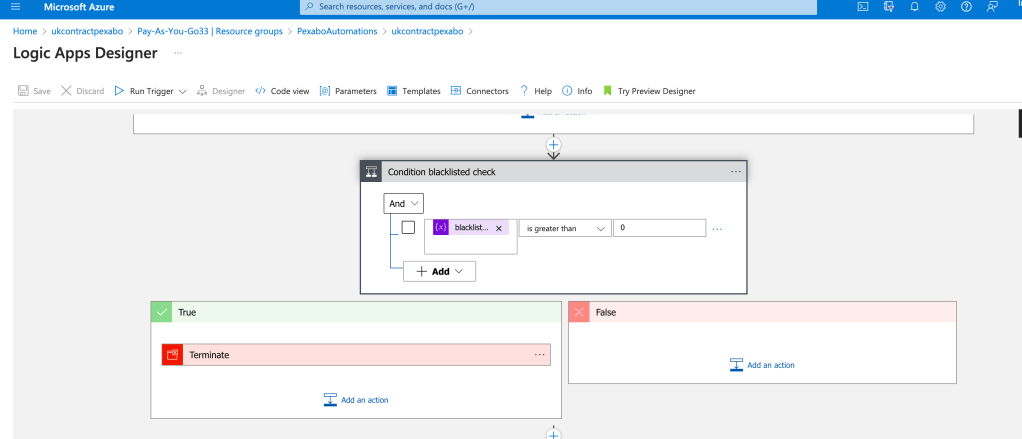Open Templates

[x=414, y=91]
